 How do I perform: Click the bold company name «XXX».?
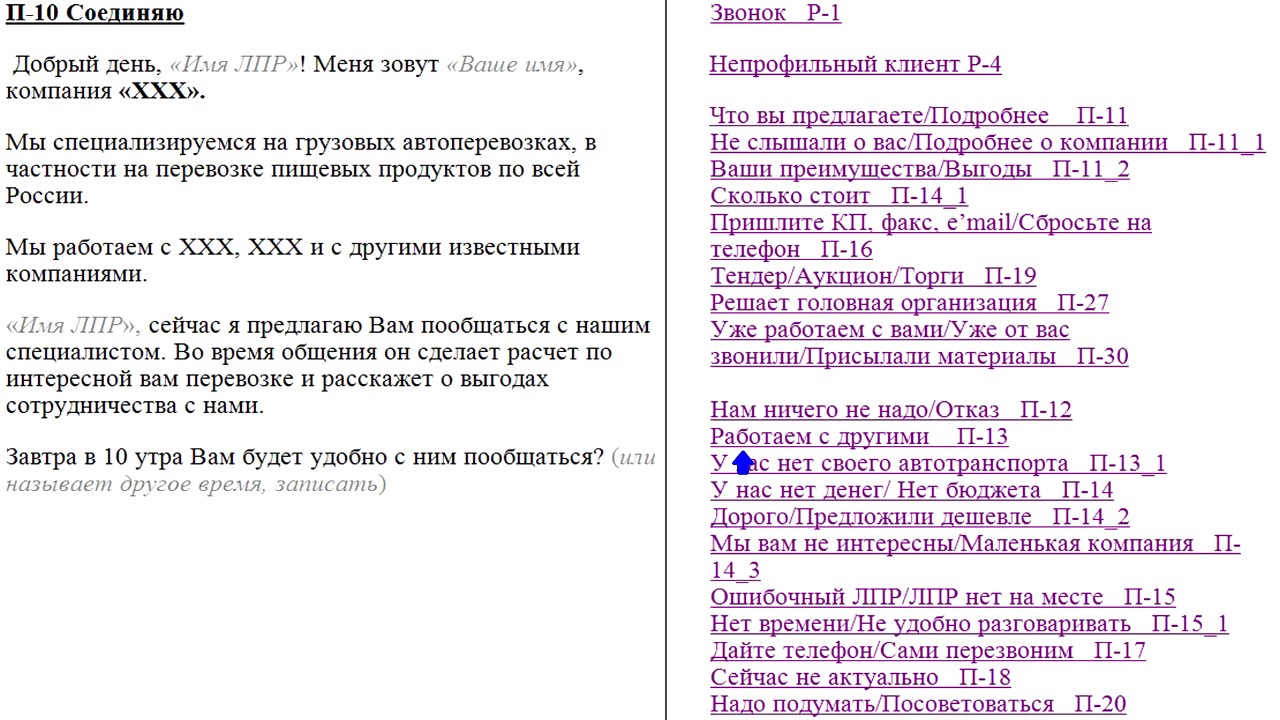(x=162, y=92)
